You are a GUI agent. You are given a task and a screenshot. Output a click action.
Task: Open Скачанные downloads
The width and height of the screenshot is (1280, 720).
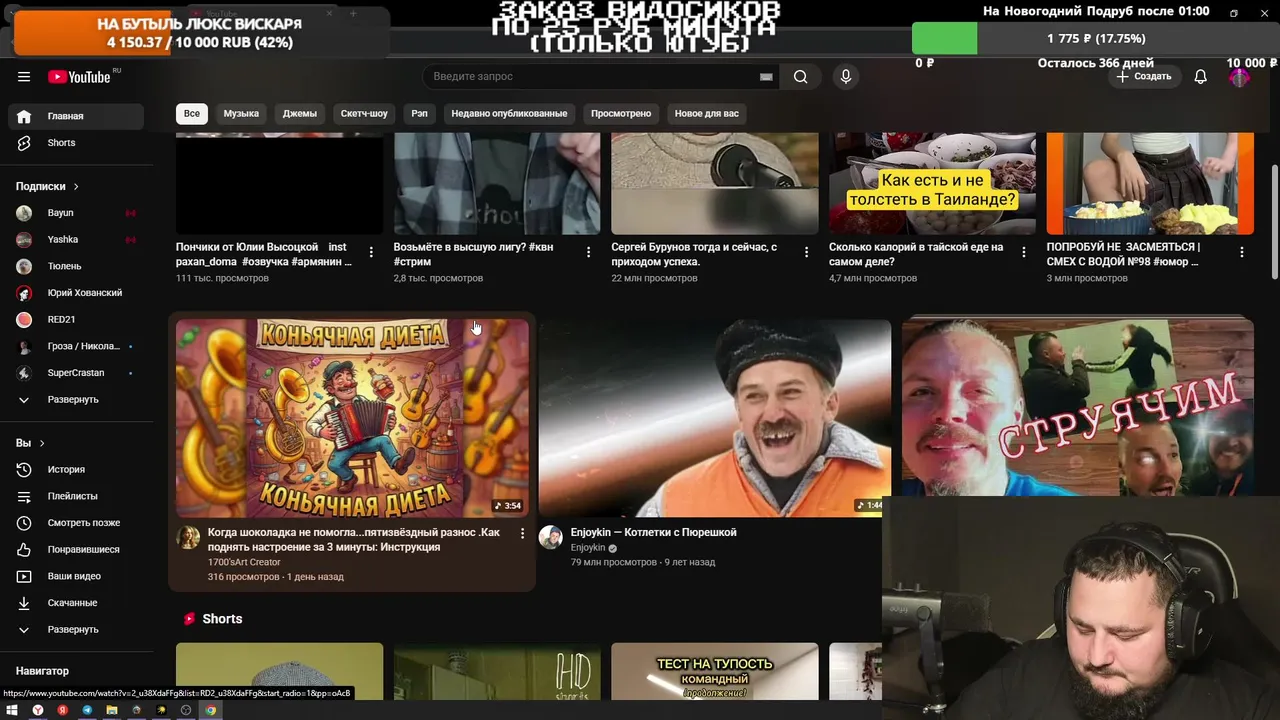(76, 603)
